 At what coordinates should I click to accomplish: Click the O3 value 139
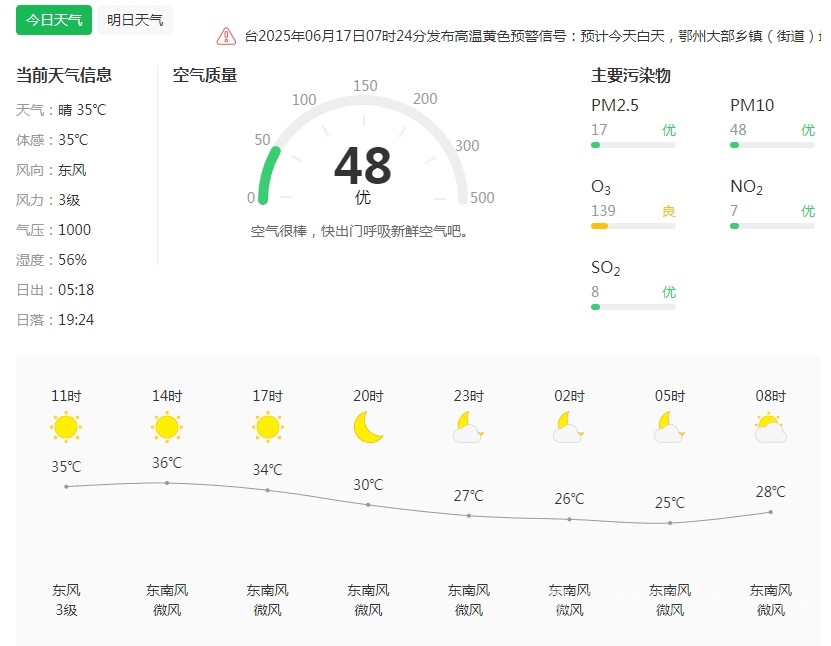coord(603,211)
